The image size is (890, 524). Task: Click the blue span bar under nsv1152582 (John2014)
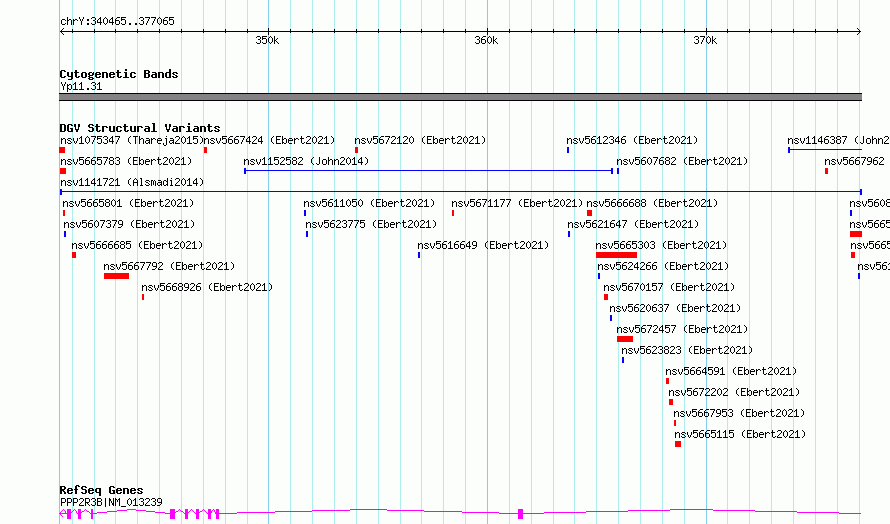[429, 171]
